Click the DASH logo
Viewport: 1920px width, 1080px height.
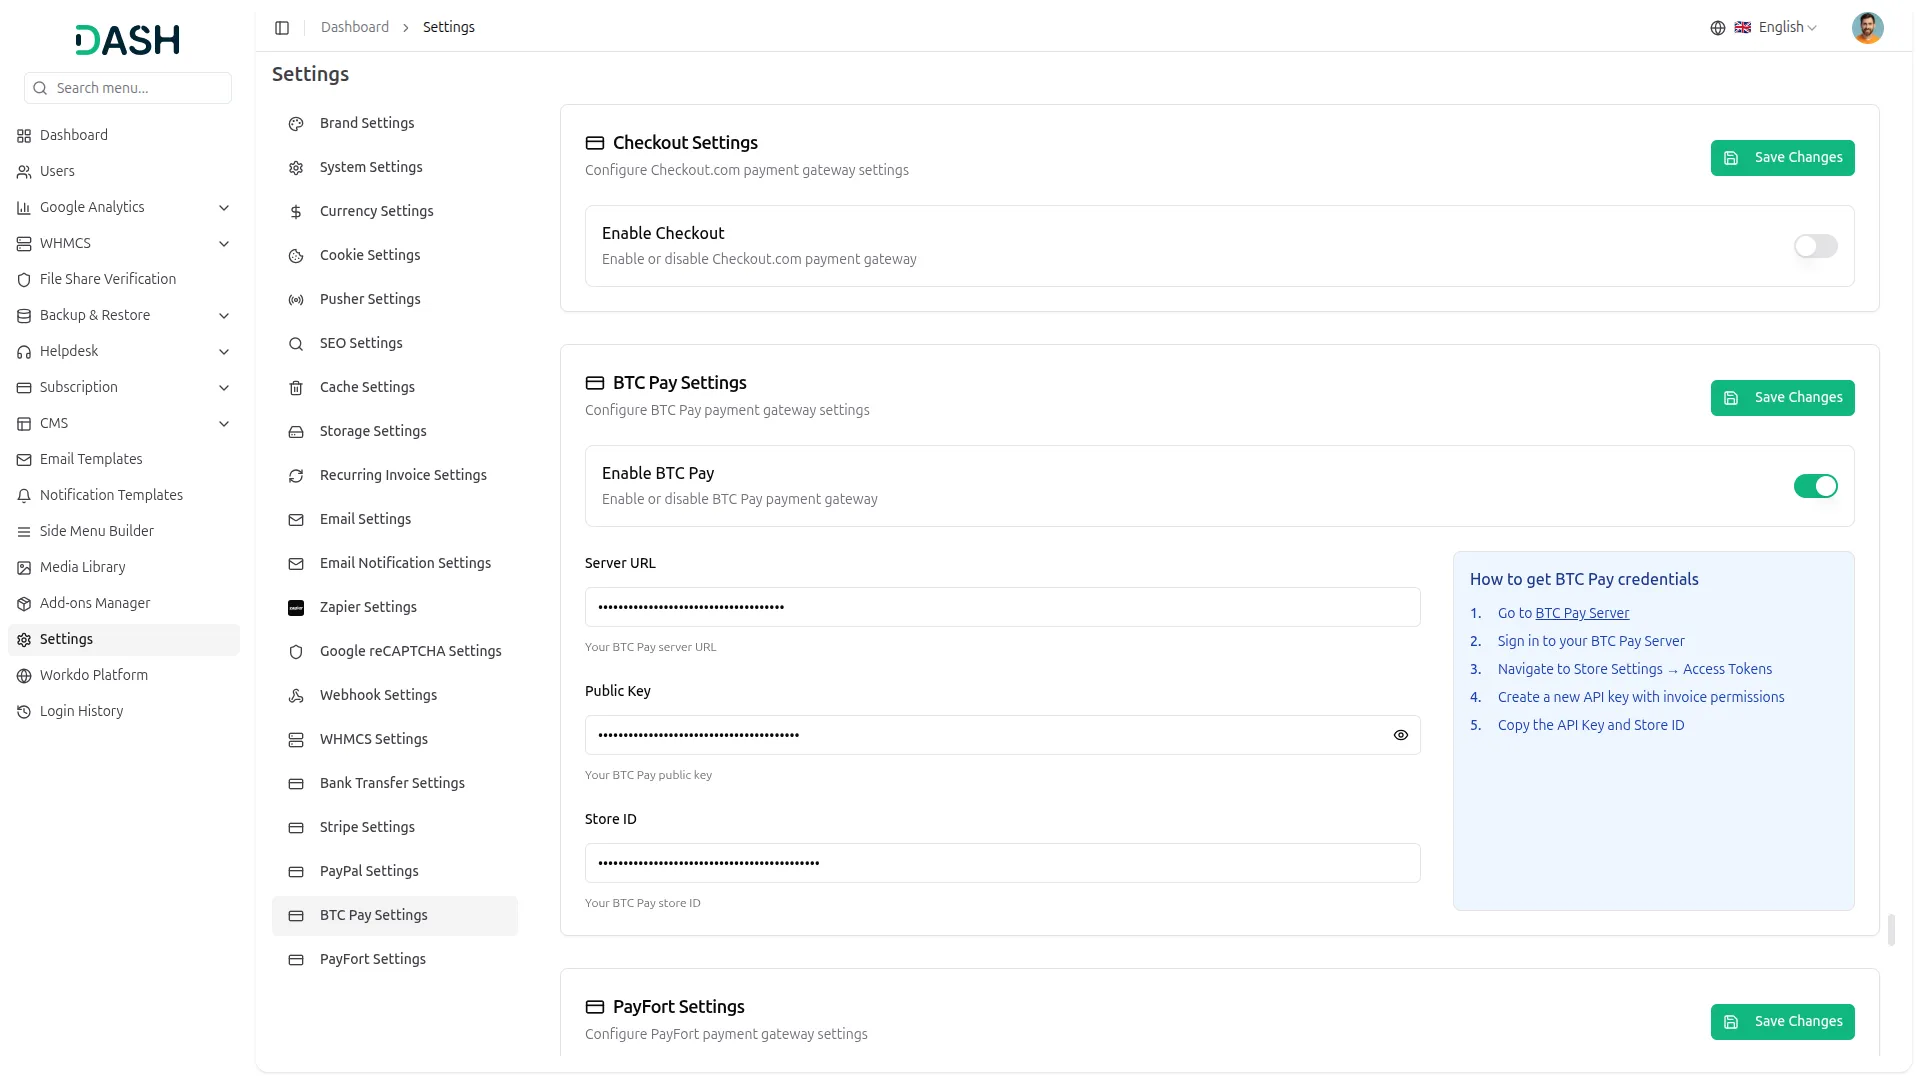128,40
